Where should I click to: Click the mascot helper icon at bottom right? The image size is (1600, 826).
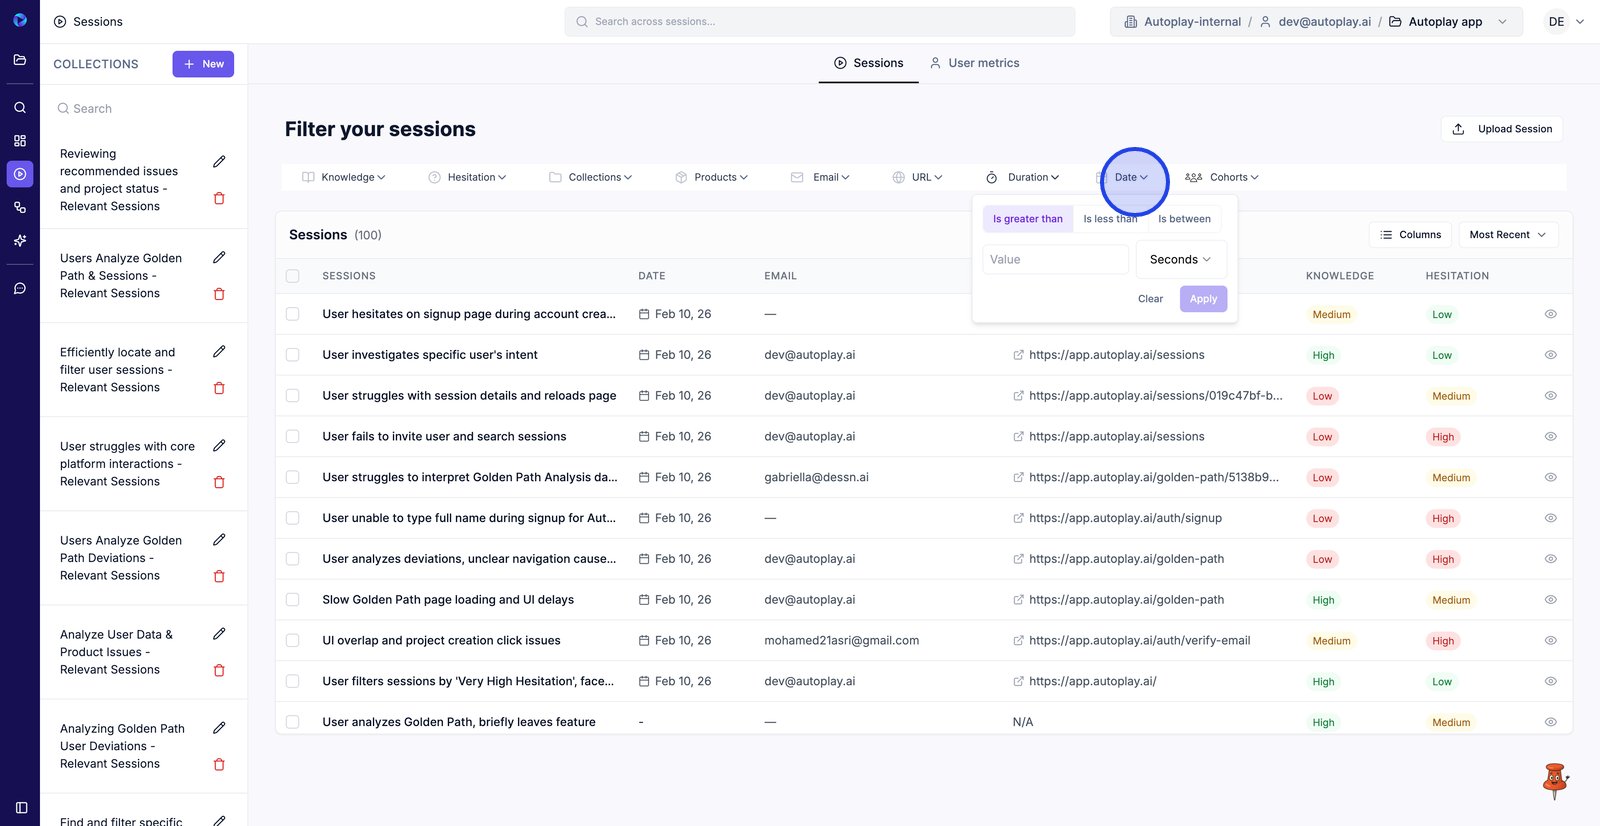[1554, 780]
